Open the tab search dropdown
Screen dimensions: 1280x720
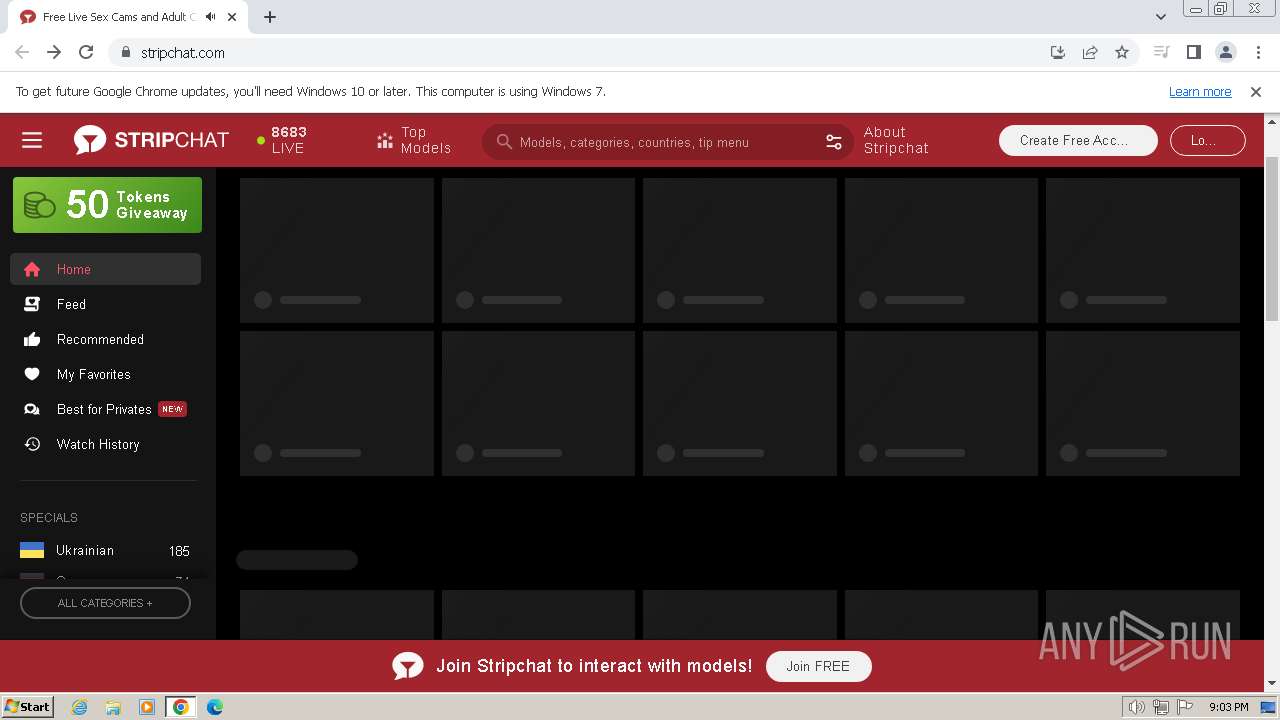pyautogui.click(x=1161, y=17)
